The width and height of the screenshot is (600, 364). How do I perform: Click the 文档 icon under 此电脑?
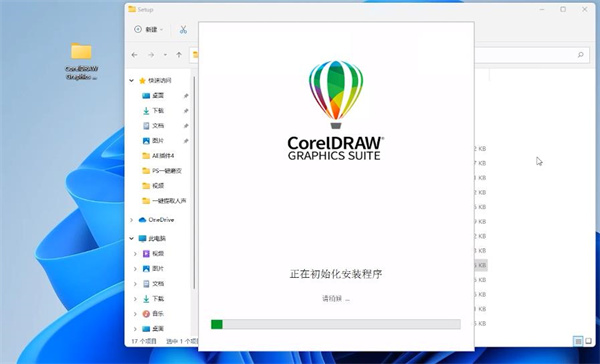point(146,284)
